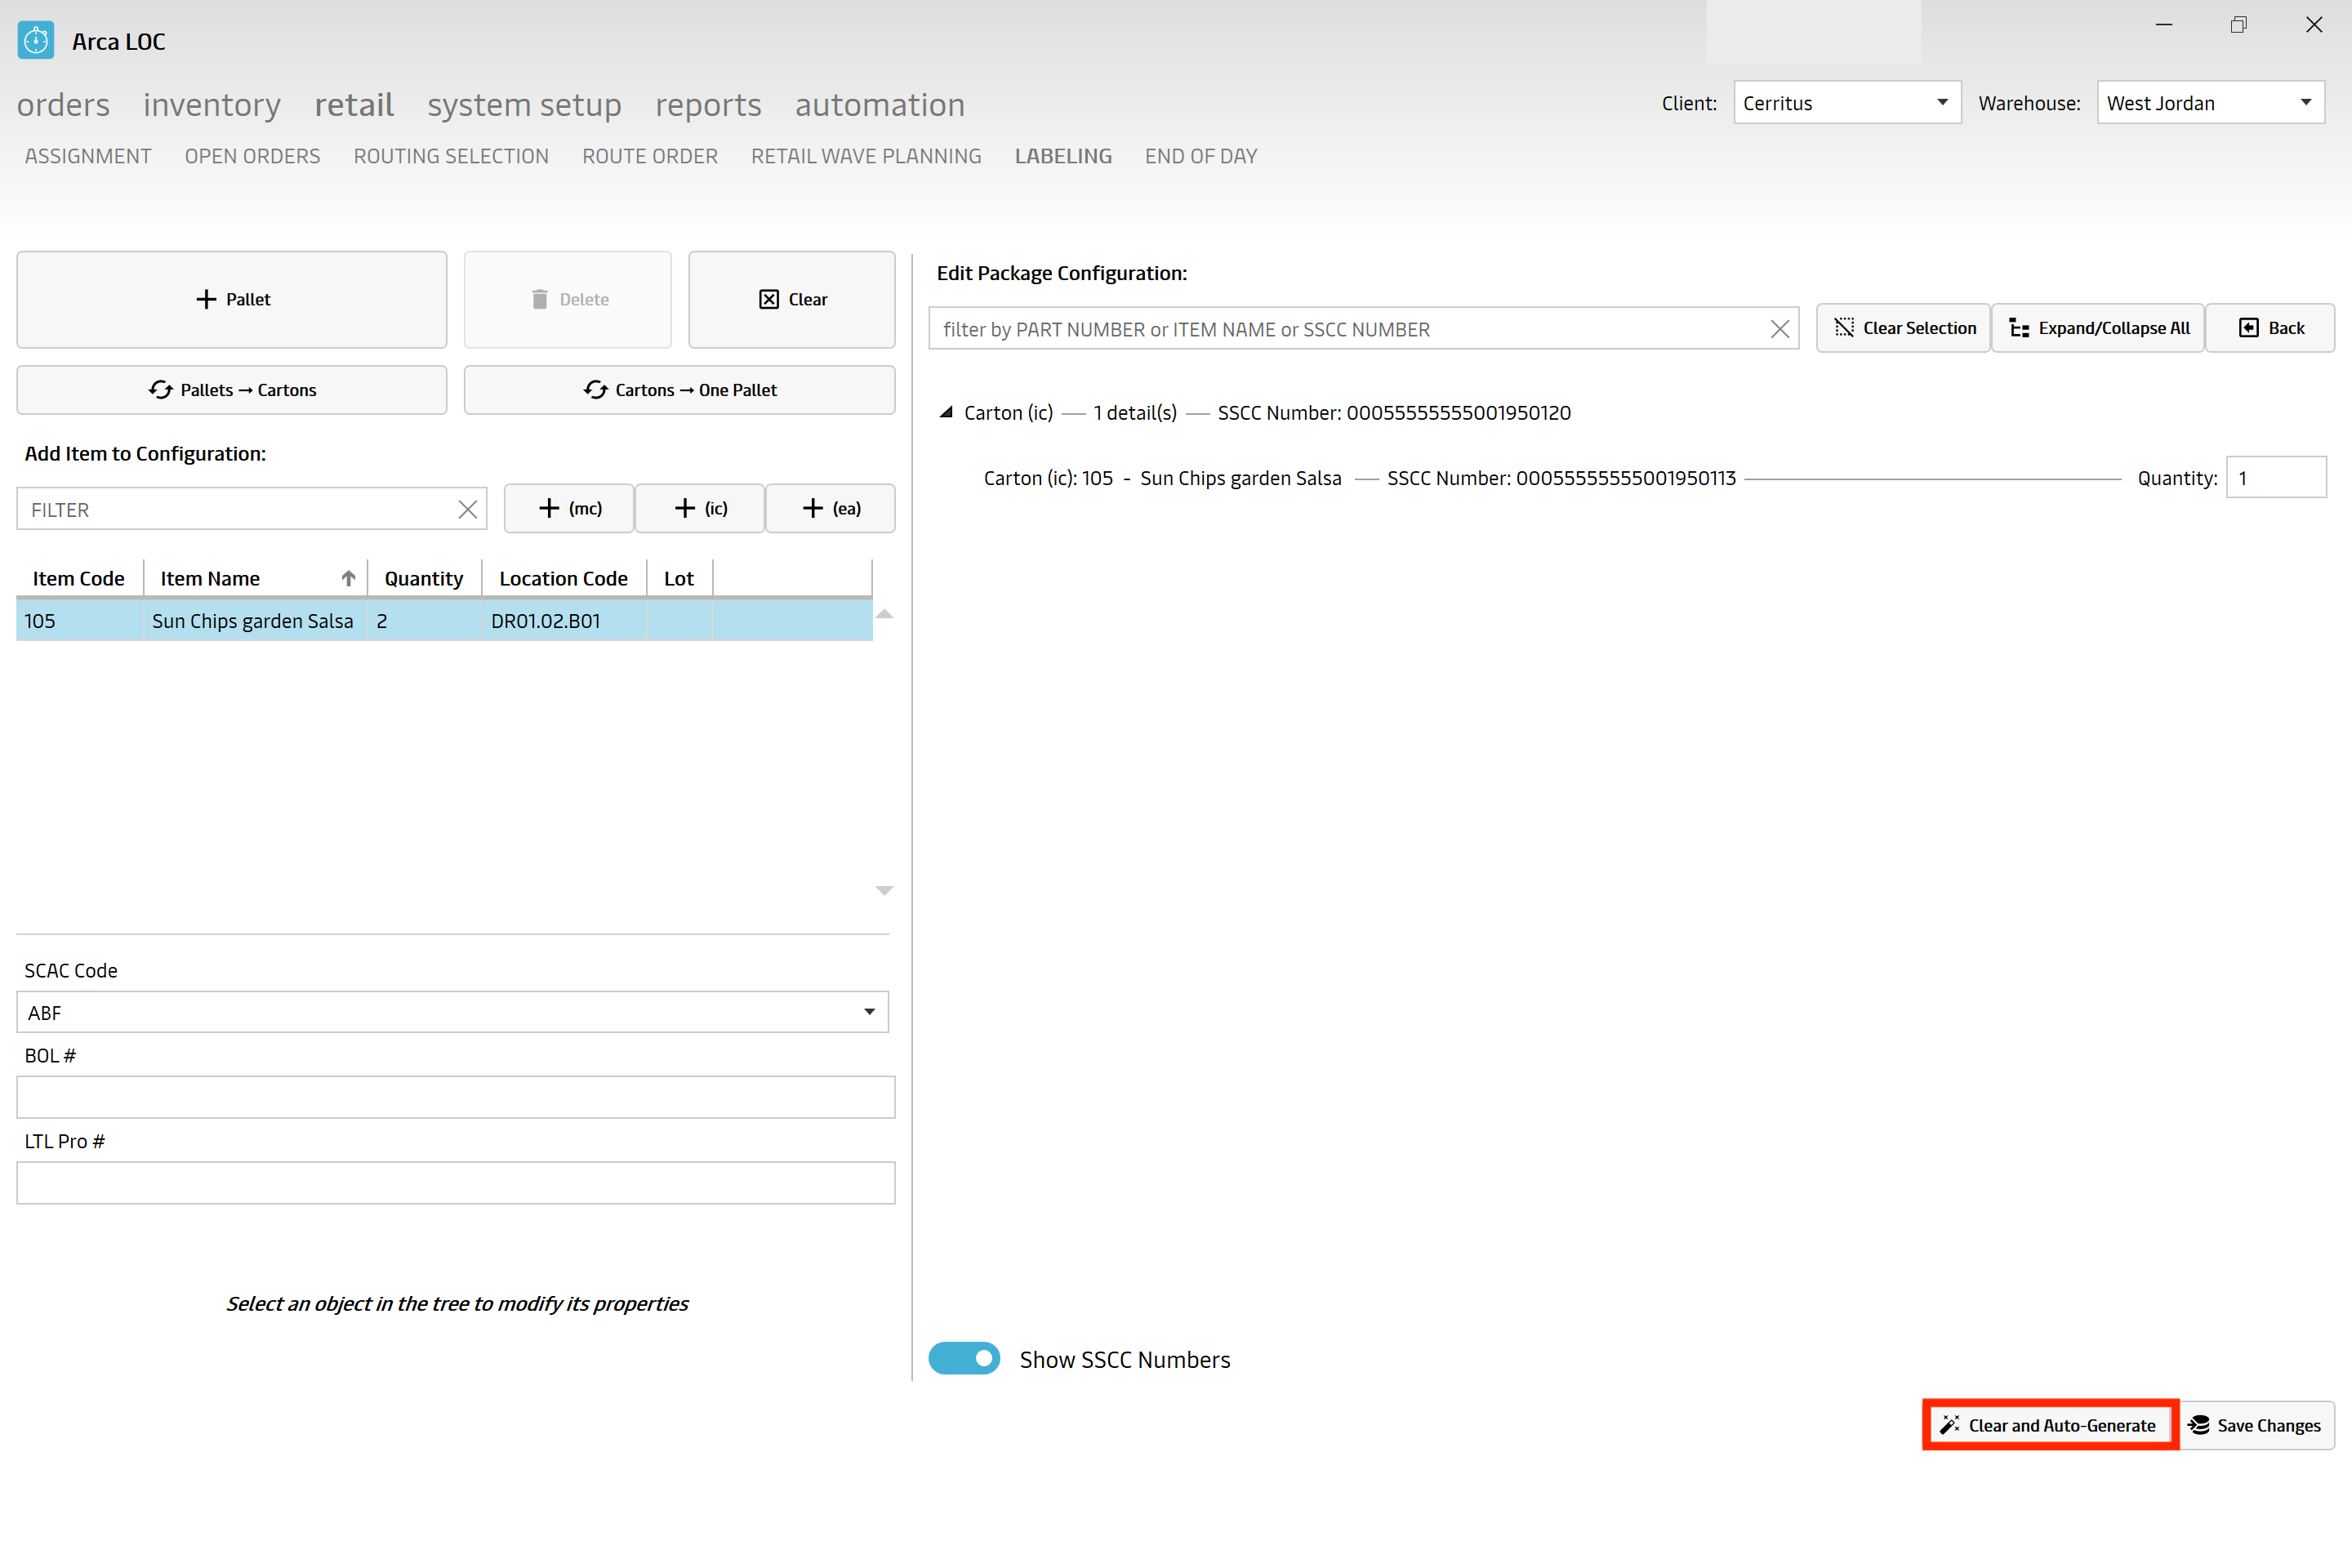Click Clear and Auto-Generate wand button
This screenshot has height=1568, width=2352.
[x=2050, y=1425]
